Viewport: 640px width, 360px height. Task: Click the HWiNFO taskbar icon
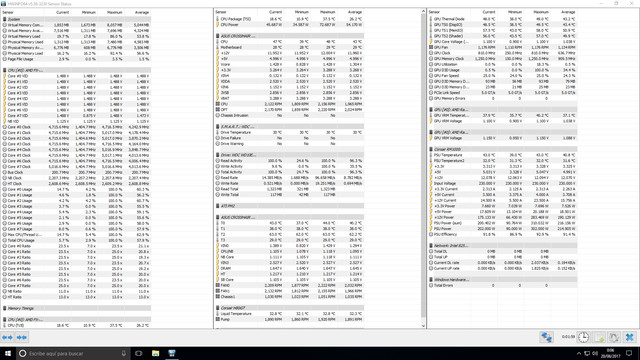tap(172, 353)
